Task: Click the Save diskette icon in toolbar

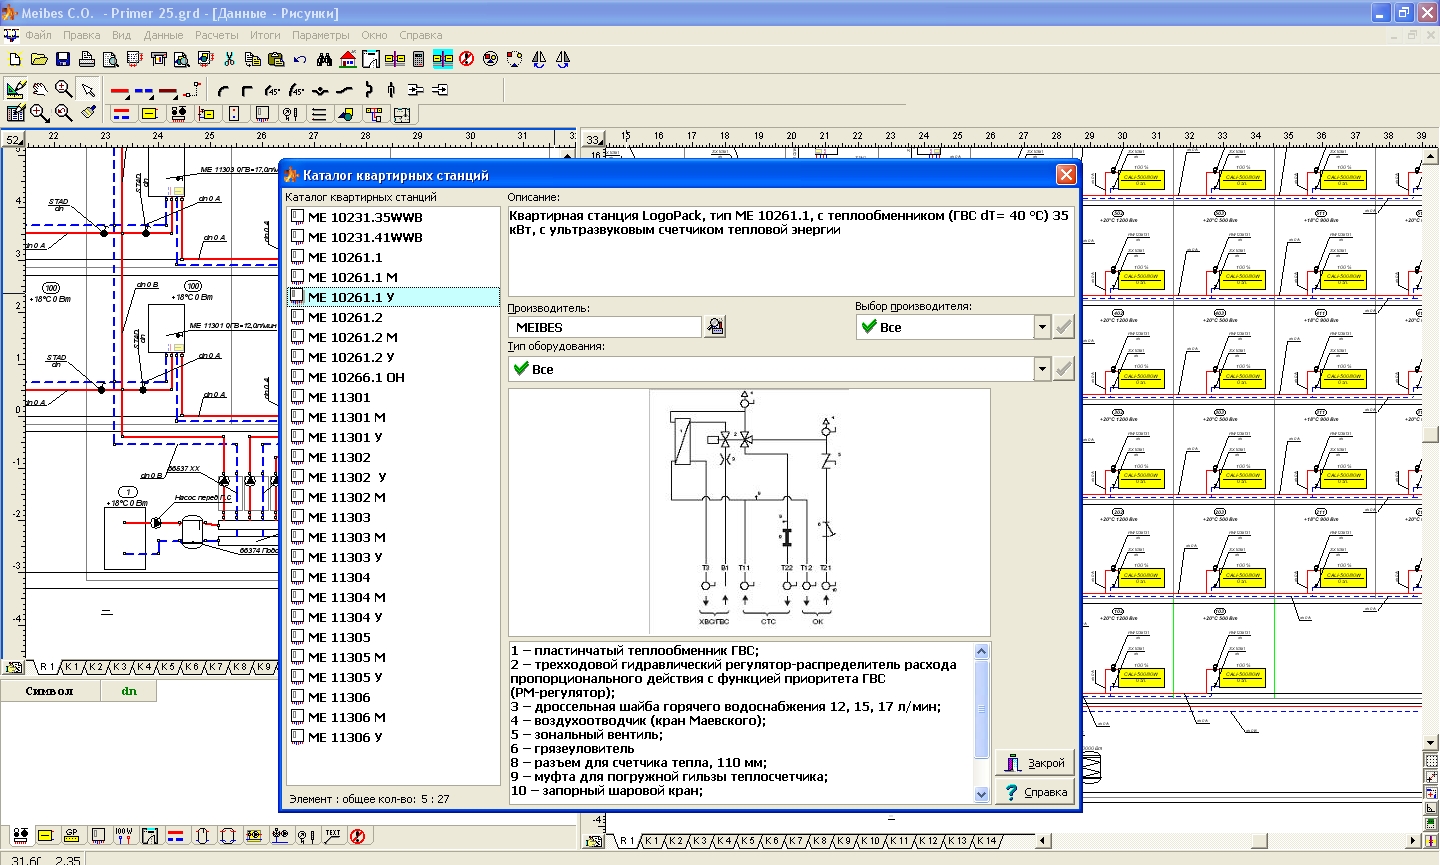Action: (63, 60)
